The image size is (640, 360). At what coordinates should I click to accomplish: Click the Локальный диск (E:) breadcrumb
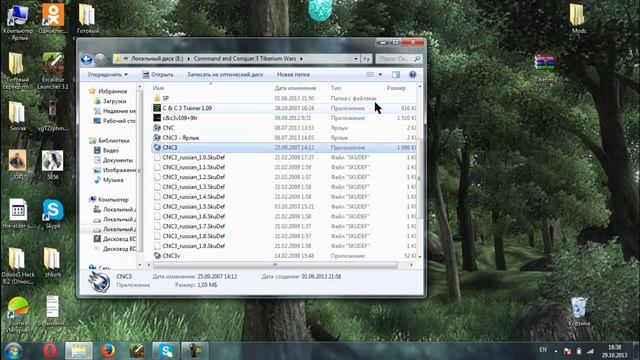pyautogui.click(x=157, y=59)
